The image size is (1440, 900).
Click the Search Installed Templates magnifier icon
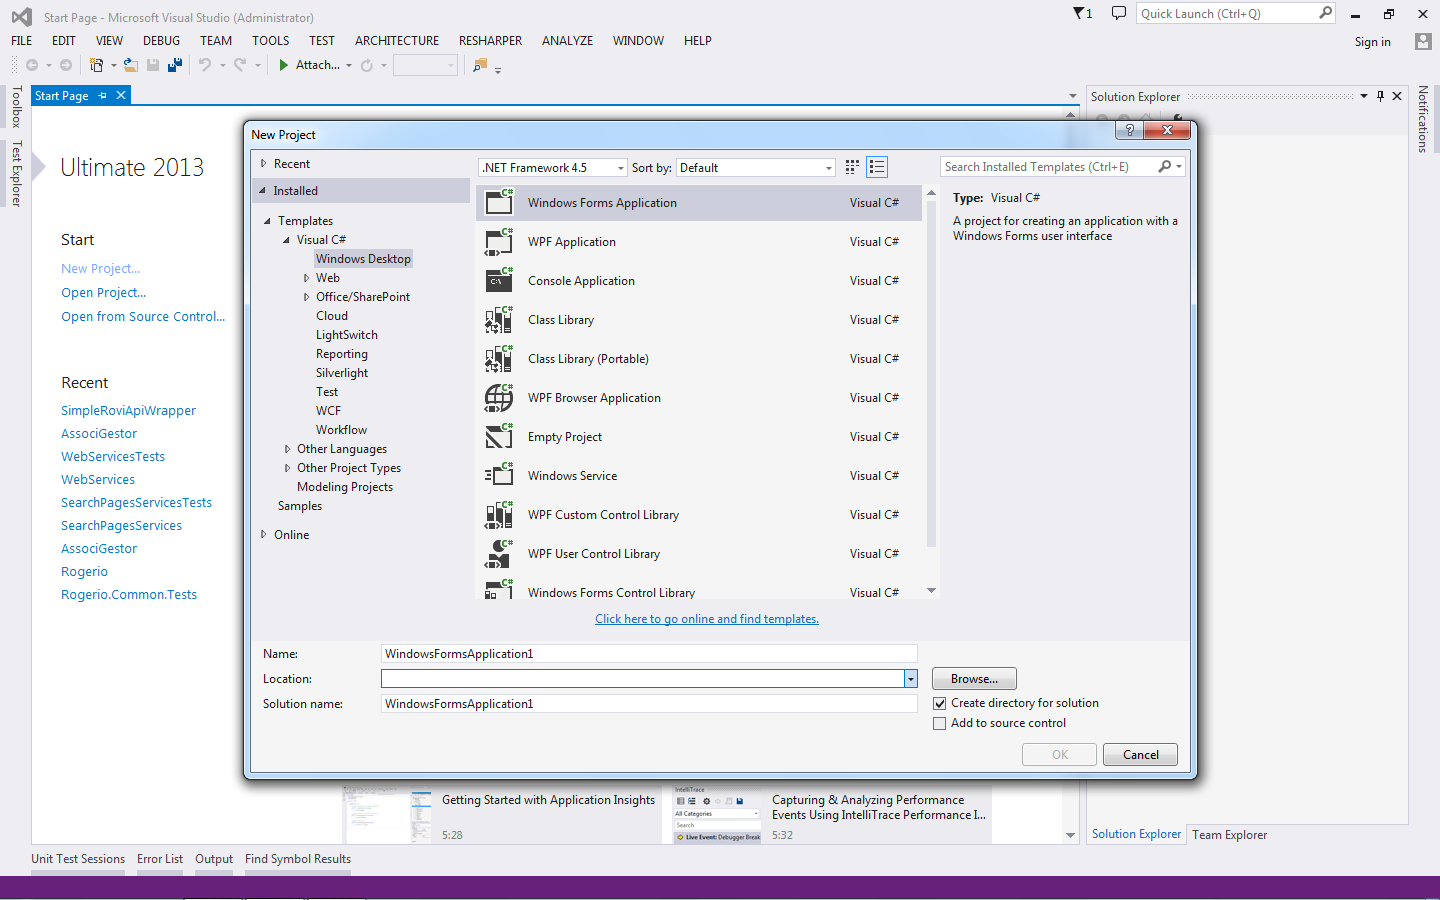tap(1165, 167)
